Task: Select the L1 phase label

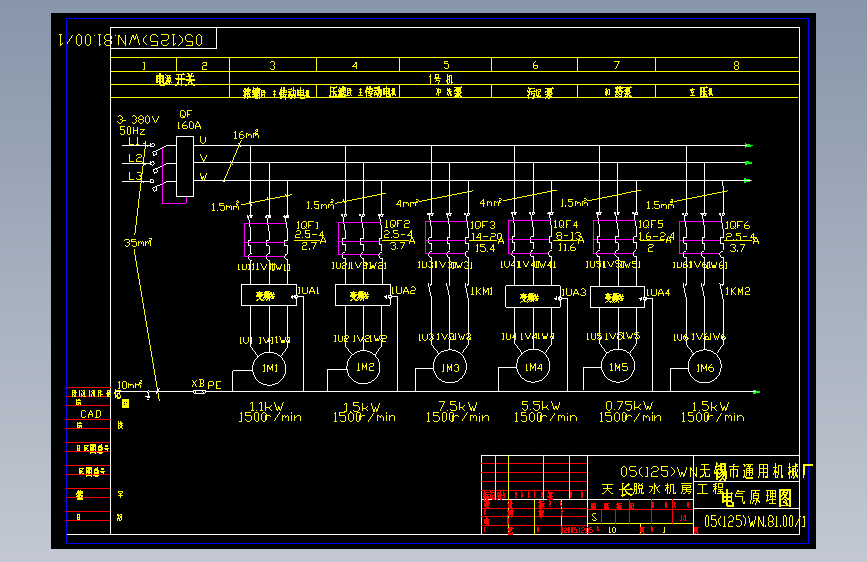Action: tap(135, 142)
